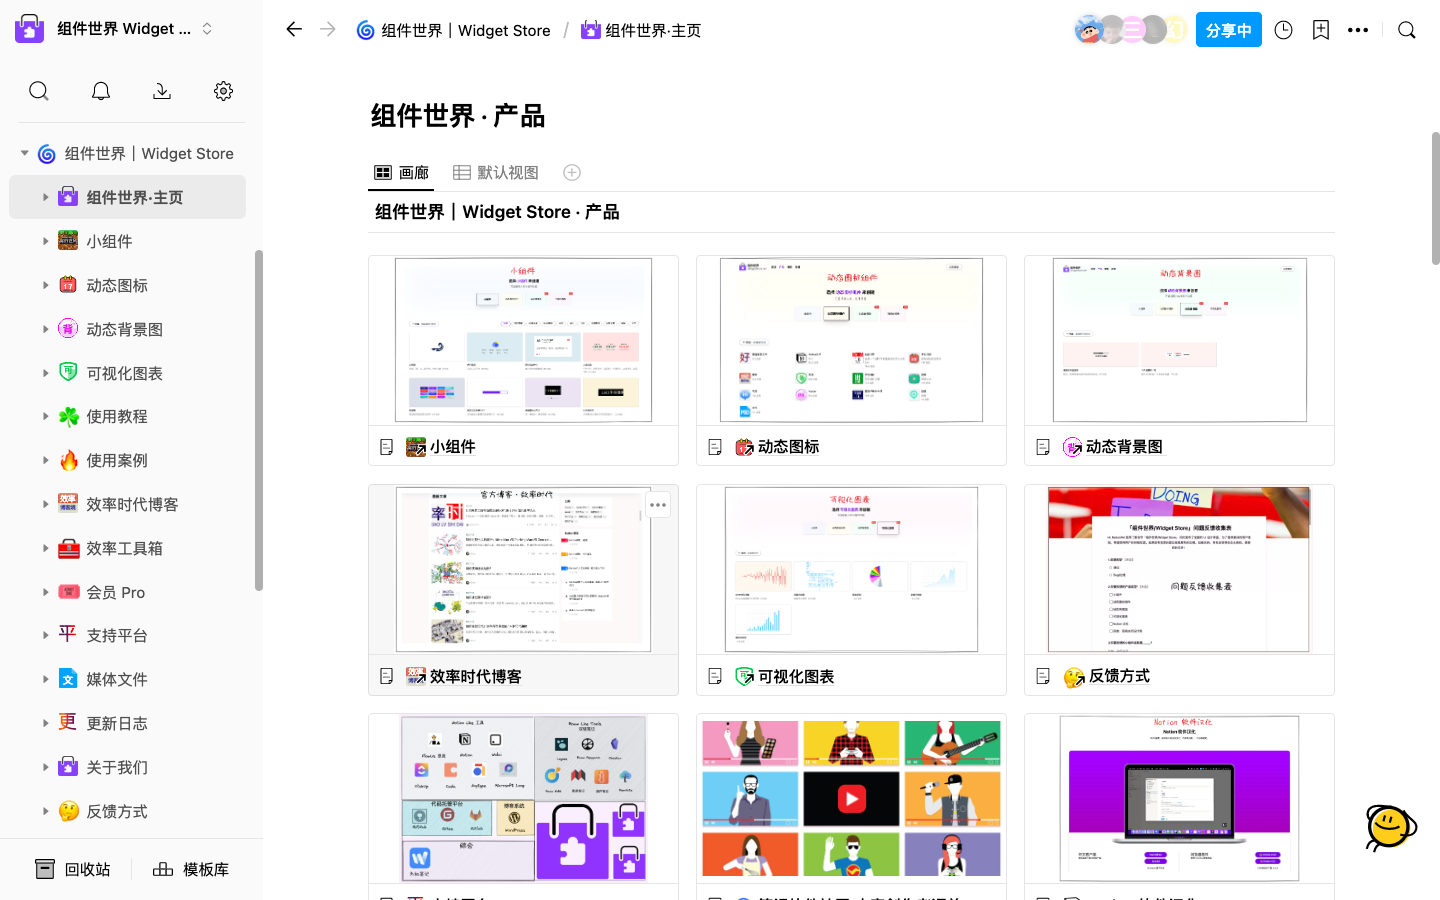Open 回收站 trash in sidebar
The width and height of the screenshot is (1440, 900).
pyautogui.click(x=73, y=869)
